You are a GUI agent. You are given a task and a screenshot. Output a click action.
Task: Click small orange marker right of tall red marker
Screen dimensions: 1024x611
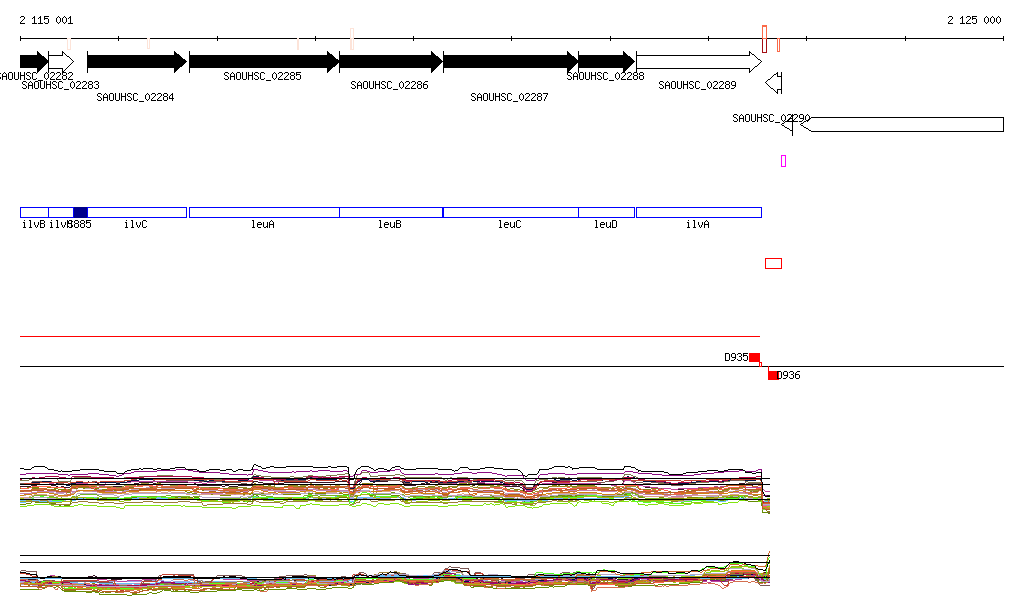[778, 45]
